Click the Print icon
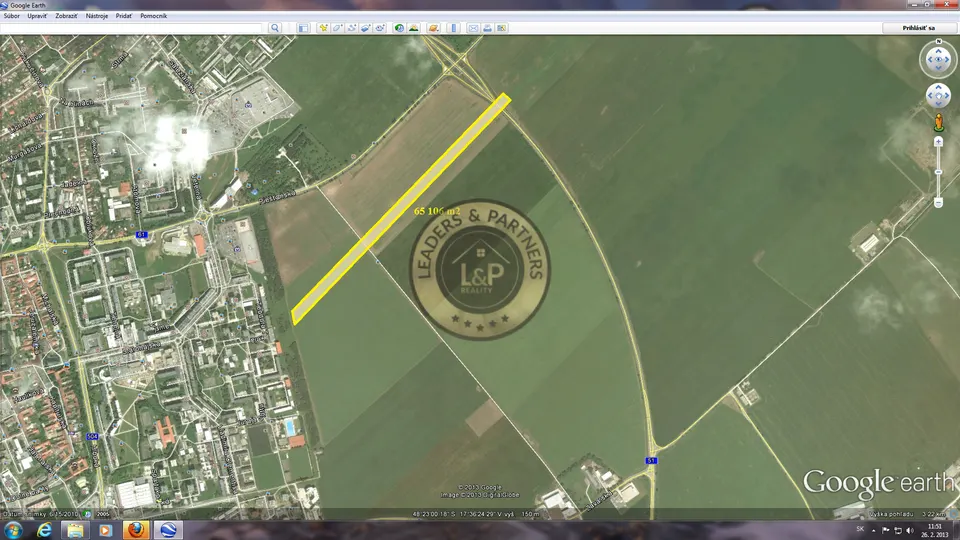The image size is (960, 540). coord(487,28)
